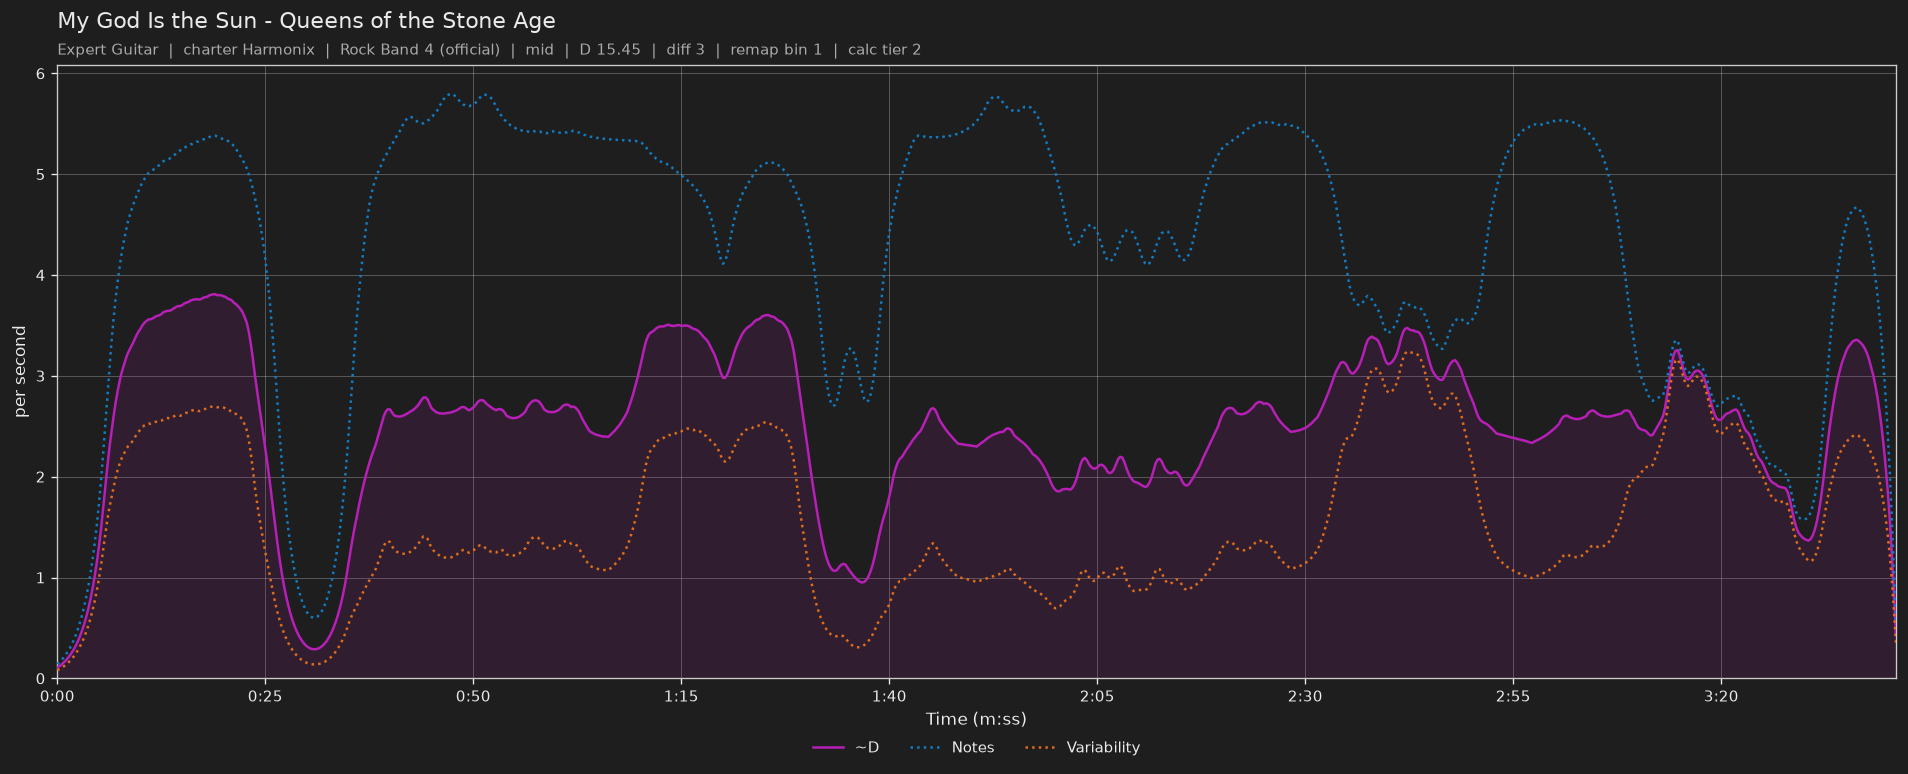Click 'remap bin 1' in the subtitle

coord(776,49)
